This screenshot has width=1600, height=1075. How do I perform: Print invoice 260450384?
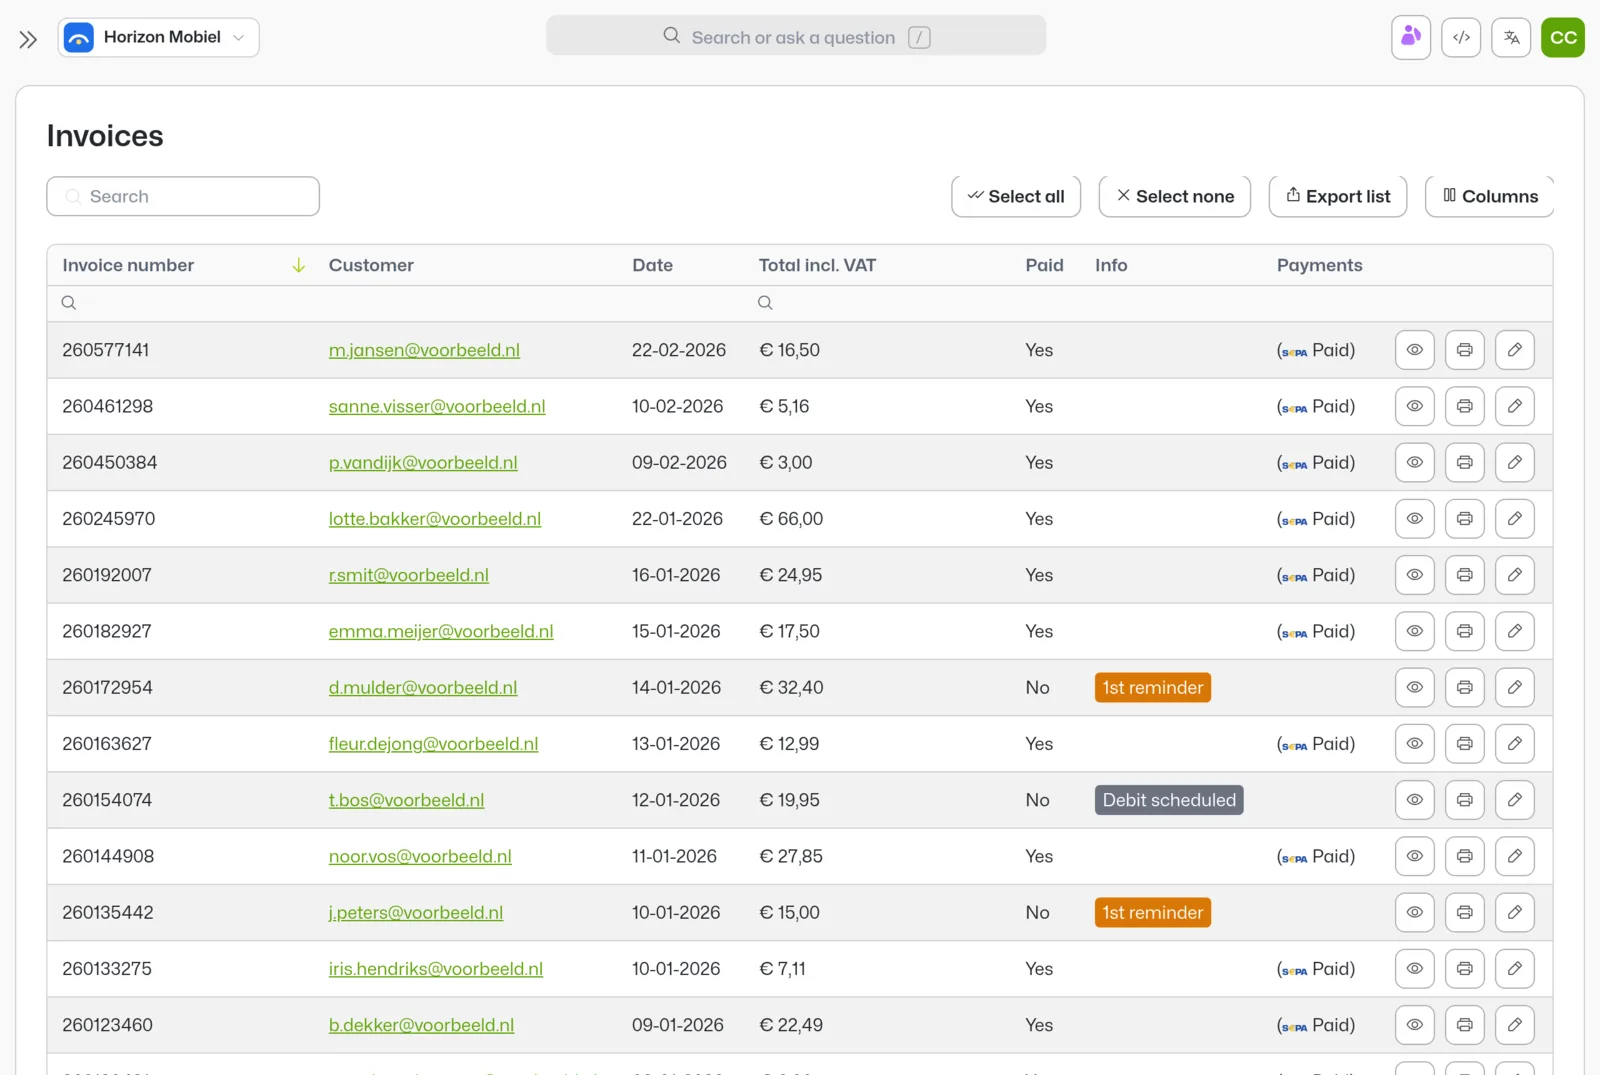point(1465,462)
